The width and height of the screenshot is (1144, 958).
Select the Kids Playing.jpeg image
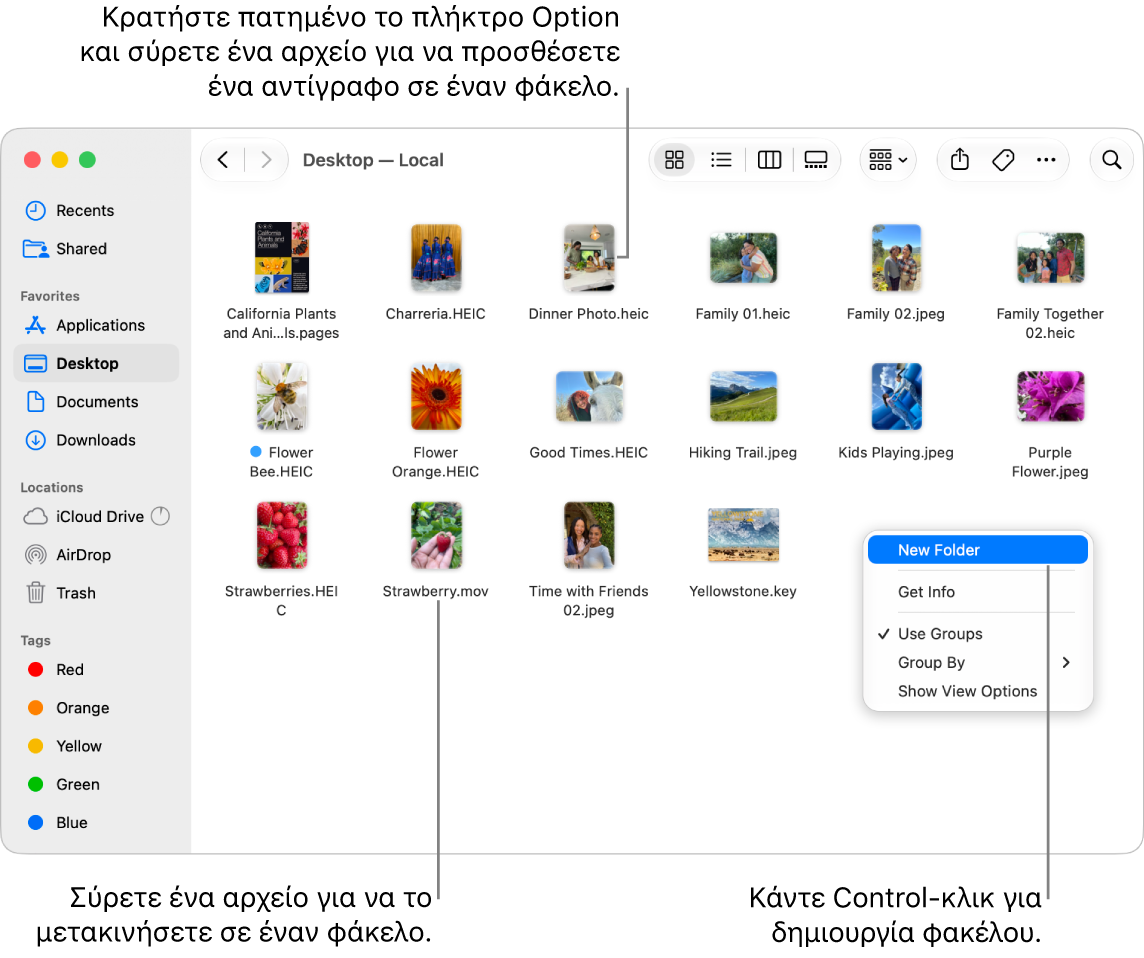(x=896, y=411)
